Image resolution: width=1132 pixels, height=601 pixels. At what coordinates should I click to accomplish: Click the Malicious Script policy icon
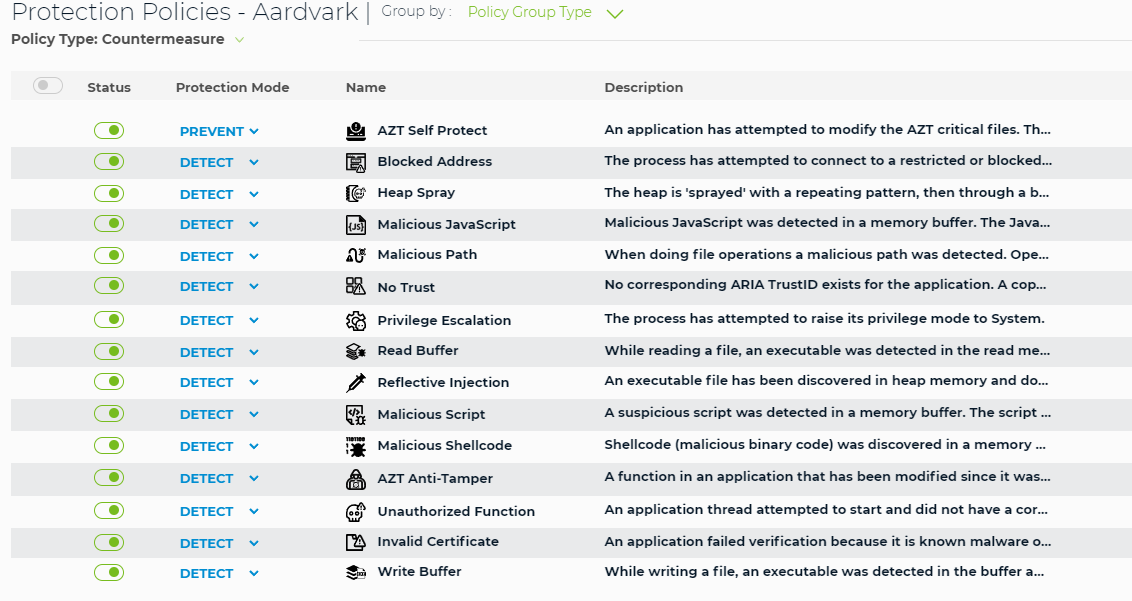pyautogui.click(x=356, y=415)
